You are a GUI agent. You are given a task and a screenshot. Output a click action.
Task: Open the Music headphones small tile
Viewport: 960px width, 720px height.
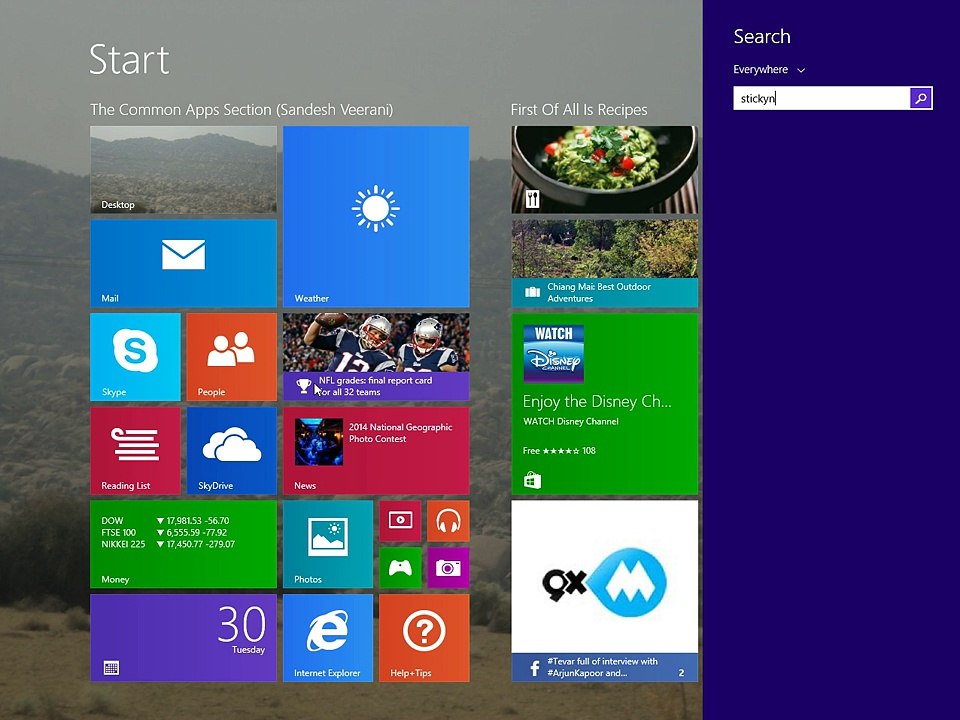pos(448,521)
